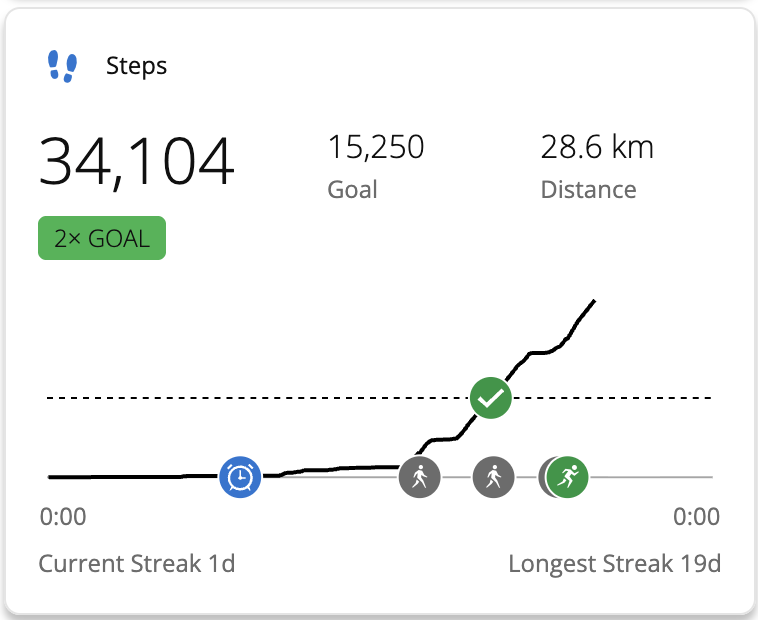The width and height of the screenshot is (758, 620).
Task: Click the top end of steps curve
Action: [595, 301]
